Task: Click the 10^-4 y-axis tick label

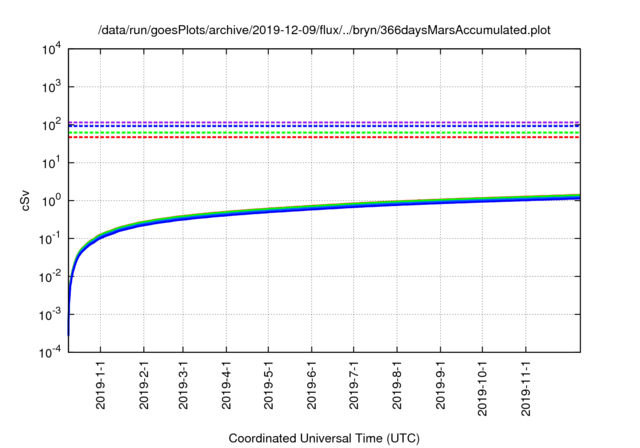Action: click(51, 353)
